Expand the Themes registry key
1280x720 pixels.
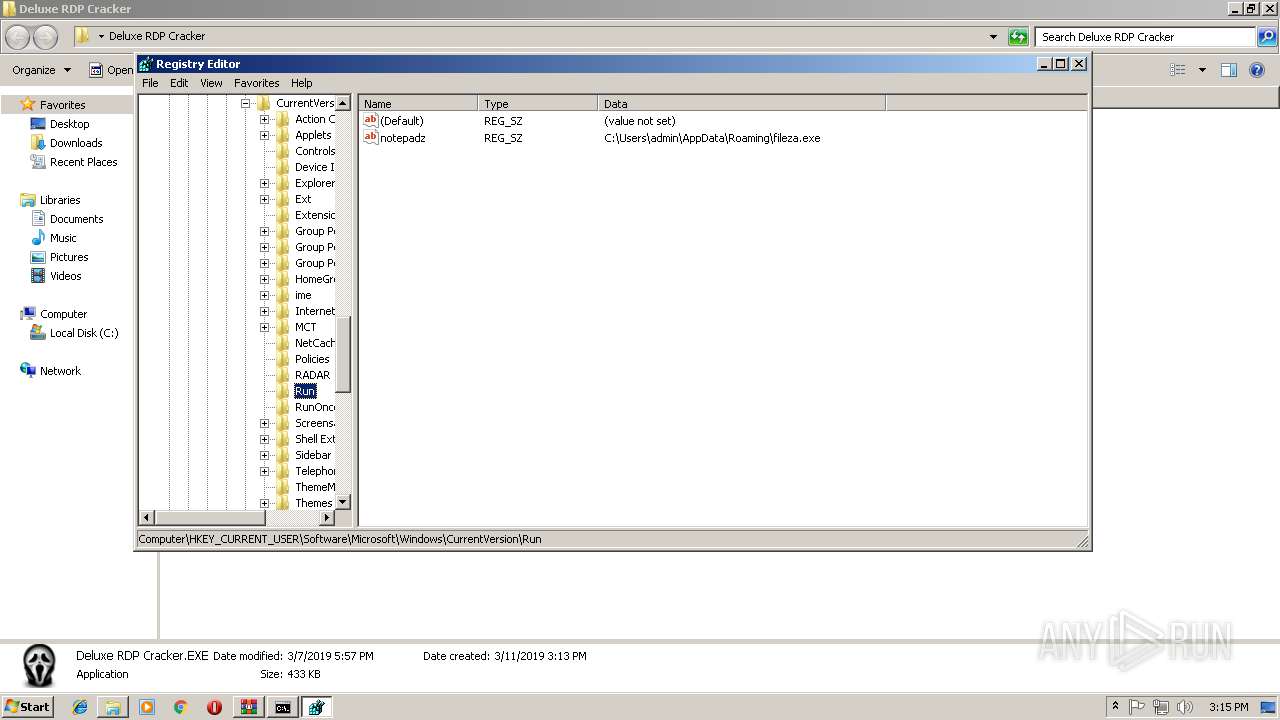pyautogui.click(x=264, y=503)
